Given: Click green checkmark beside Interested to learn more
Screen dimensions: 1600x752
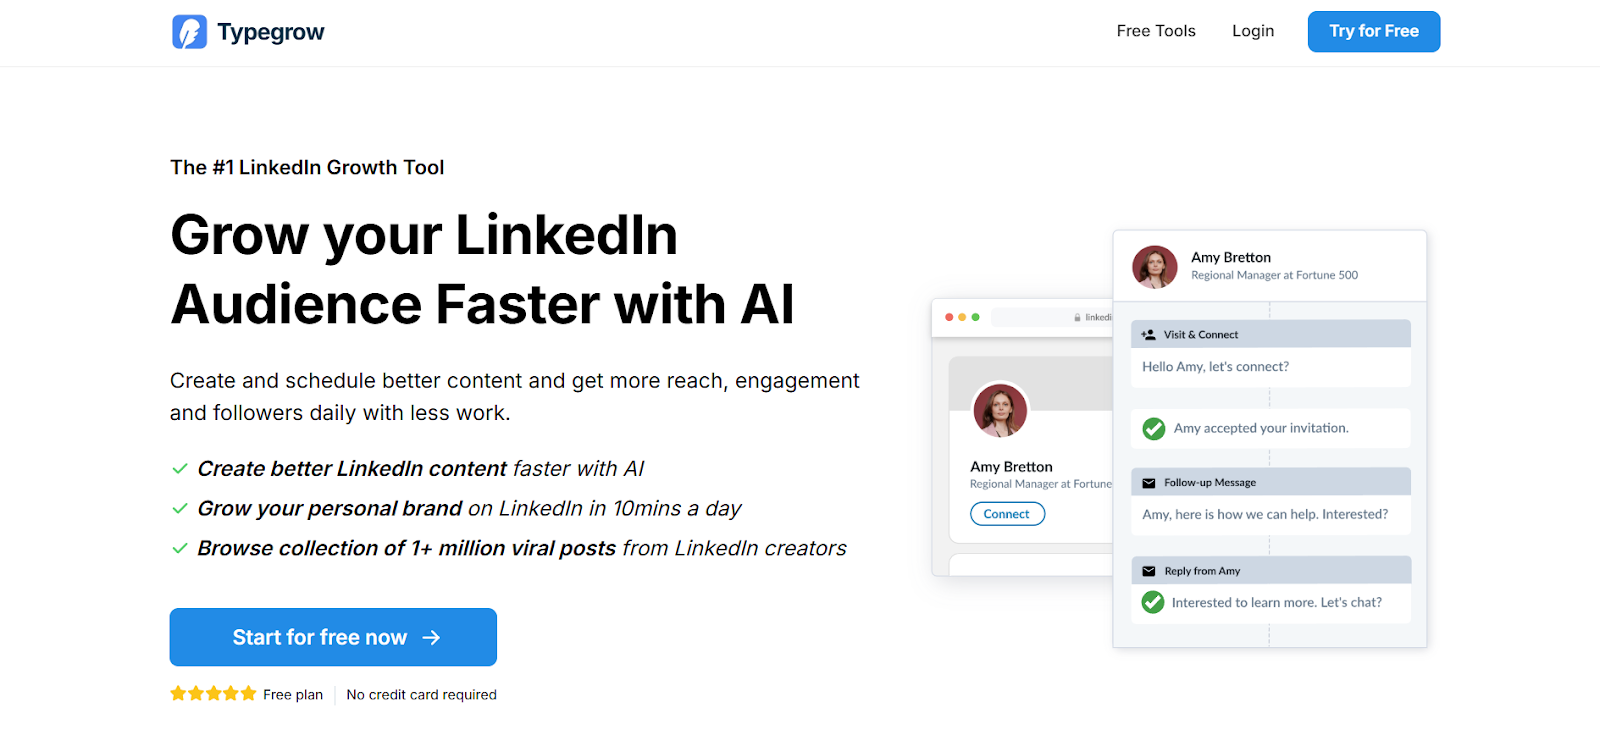Looking at the screenshot, I should pos(1153,602).
